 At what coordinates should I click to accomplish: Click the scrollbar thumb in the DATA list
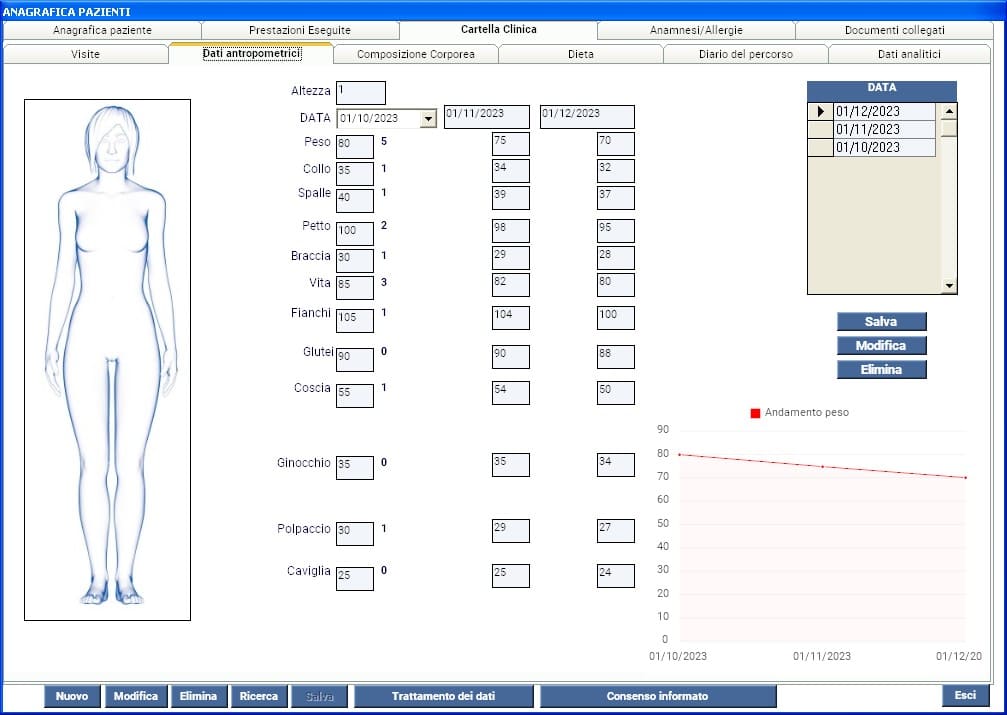click(x=949, y=128)
